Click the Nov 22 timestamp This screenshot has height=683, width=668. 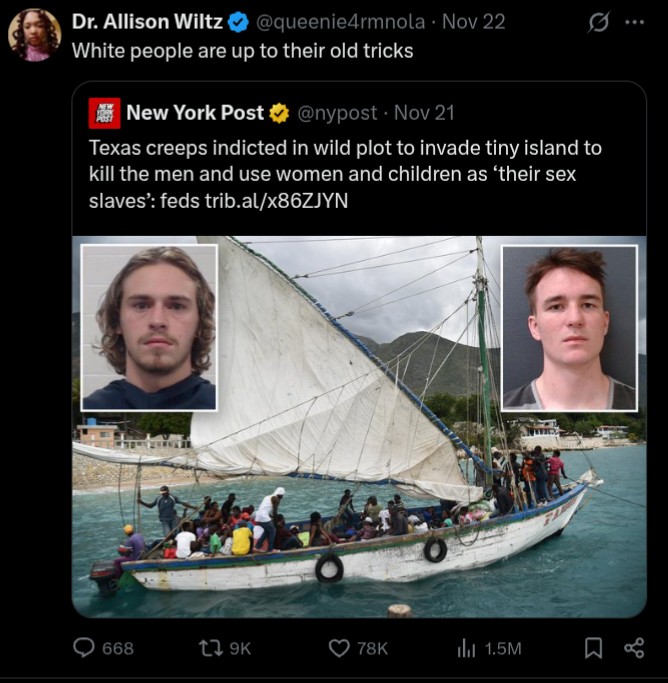[473, 22]
